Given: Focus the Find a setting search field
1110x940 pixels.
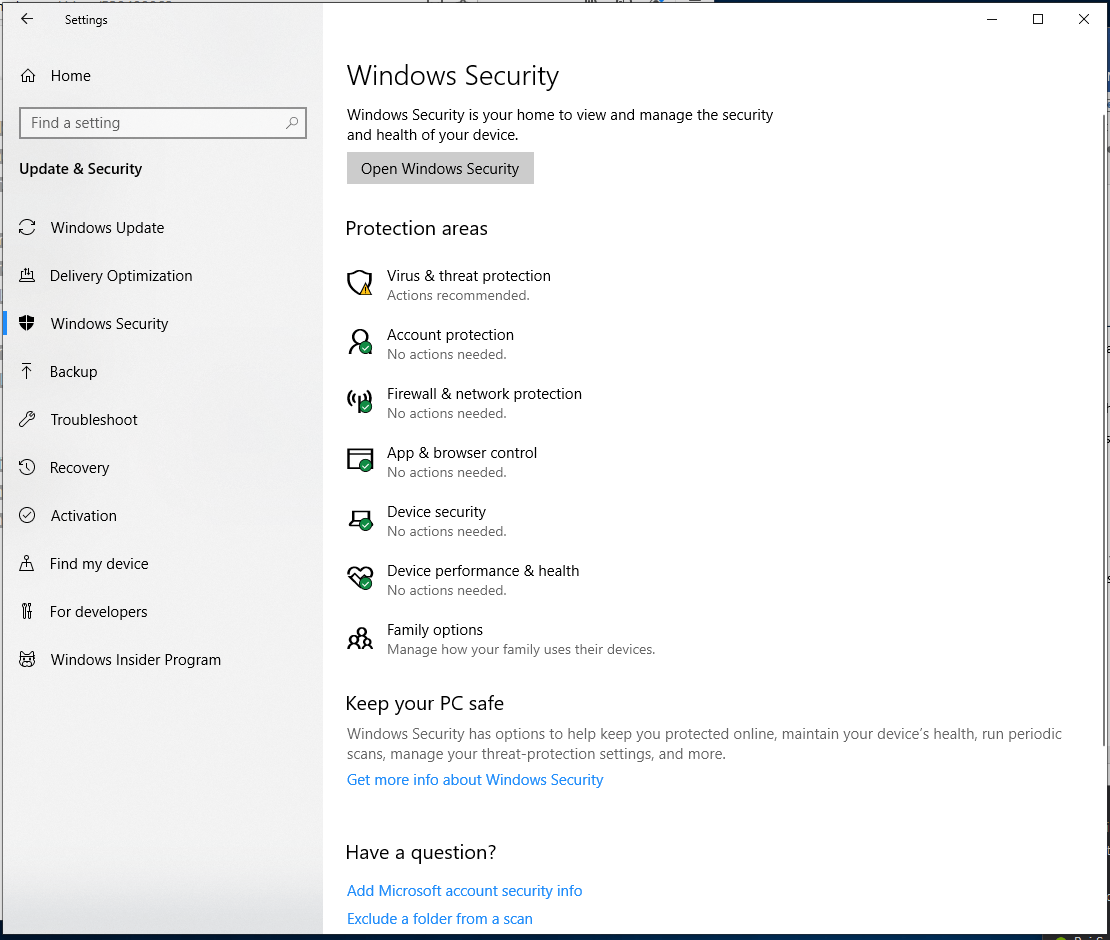Looking at the screenshot, I should pos(163,123).
